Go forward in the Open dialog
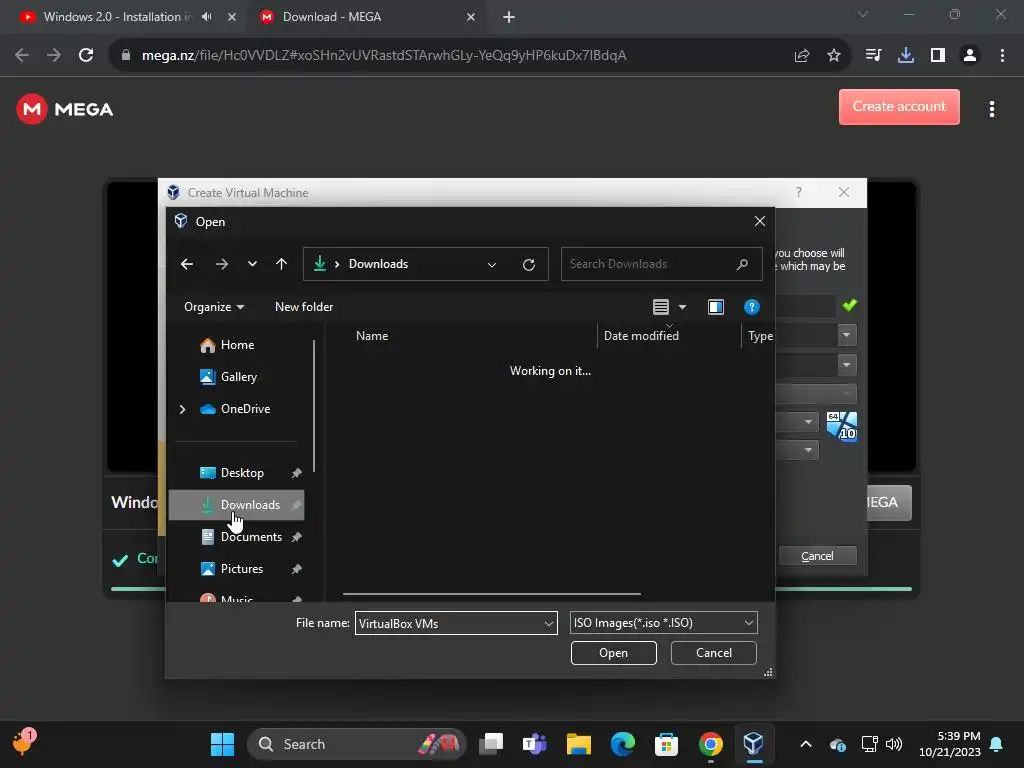Image resolution: width=1024 pixels, height=768 pixels. (222, 264)
